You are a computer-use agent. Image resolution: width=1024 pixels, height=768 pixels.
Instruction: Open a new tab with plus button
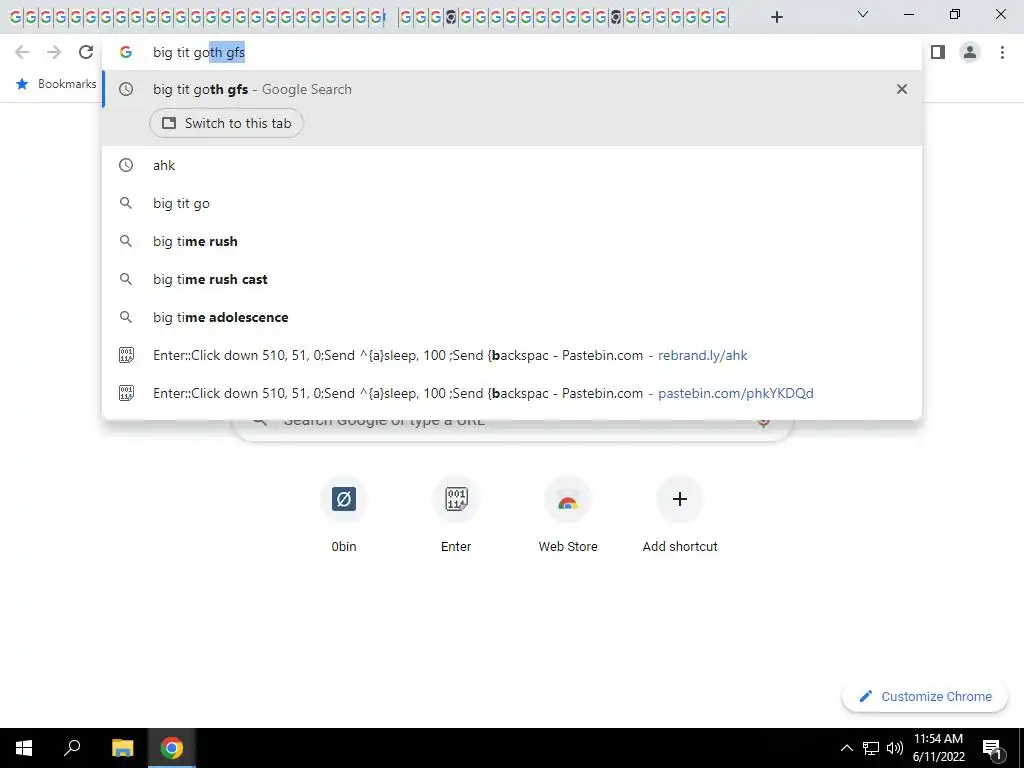(x=776, y=17)
